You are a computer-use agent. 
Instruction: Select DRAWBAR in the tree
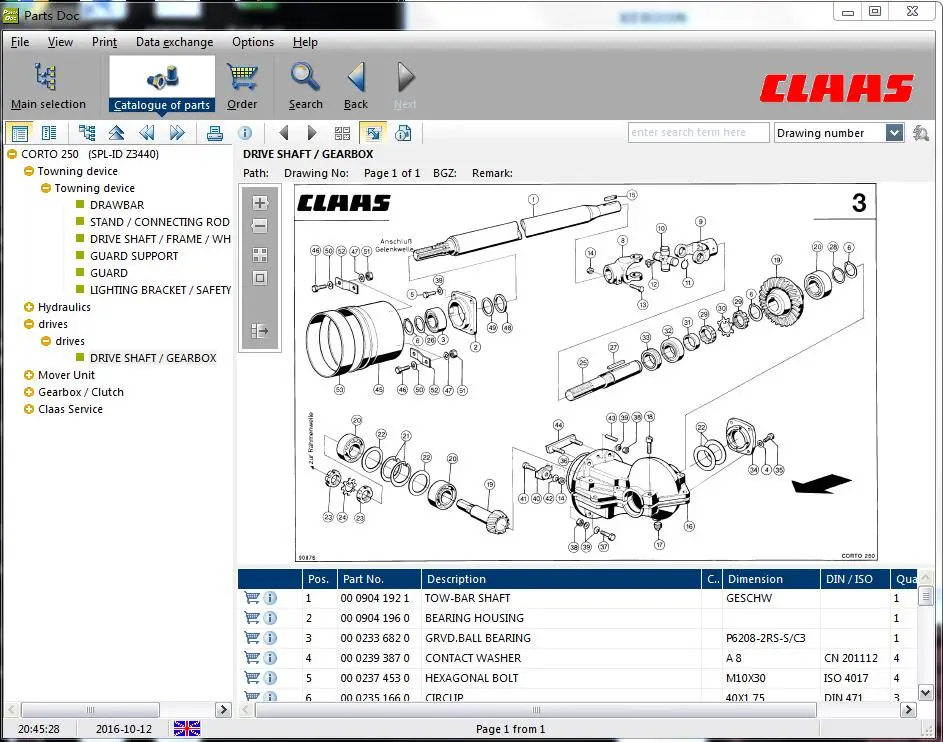click(117, 205)
